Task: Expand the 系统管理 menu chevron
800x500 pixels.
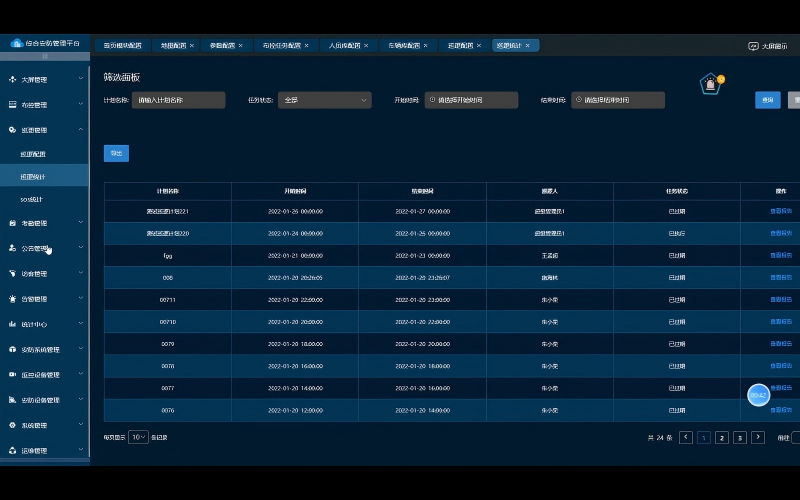Action: [x=81, y=424]
